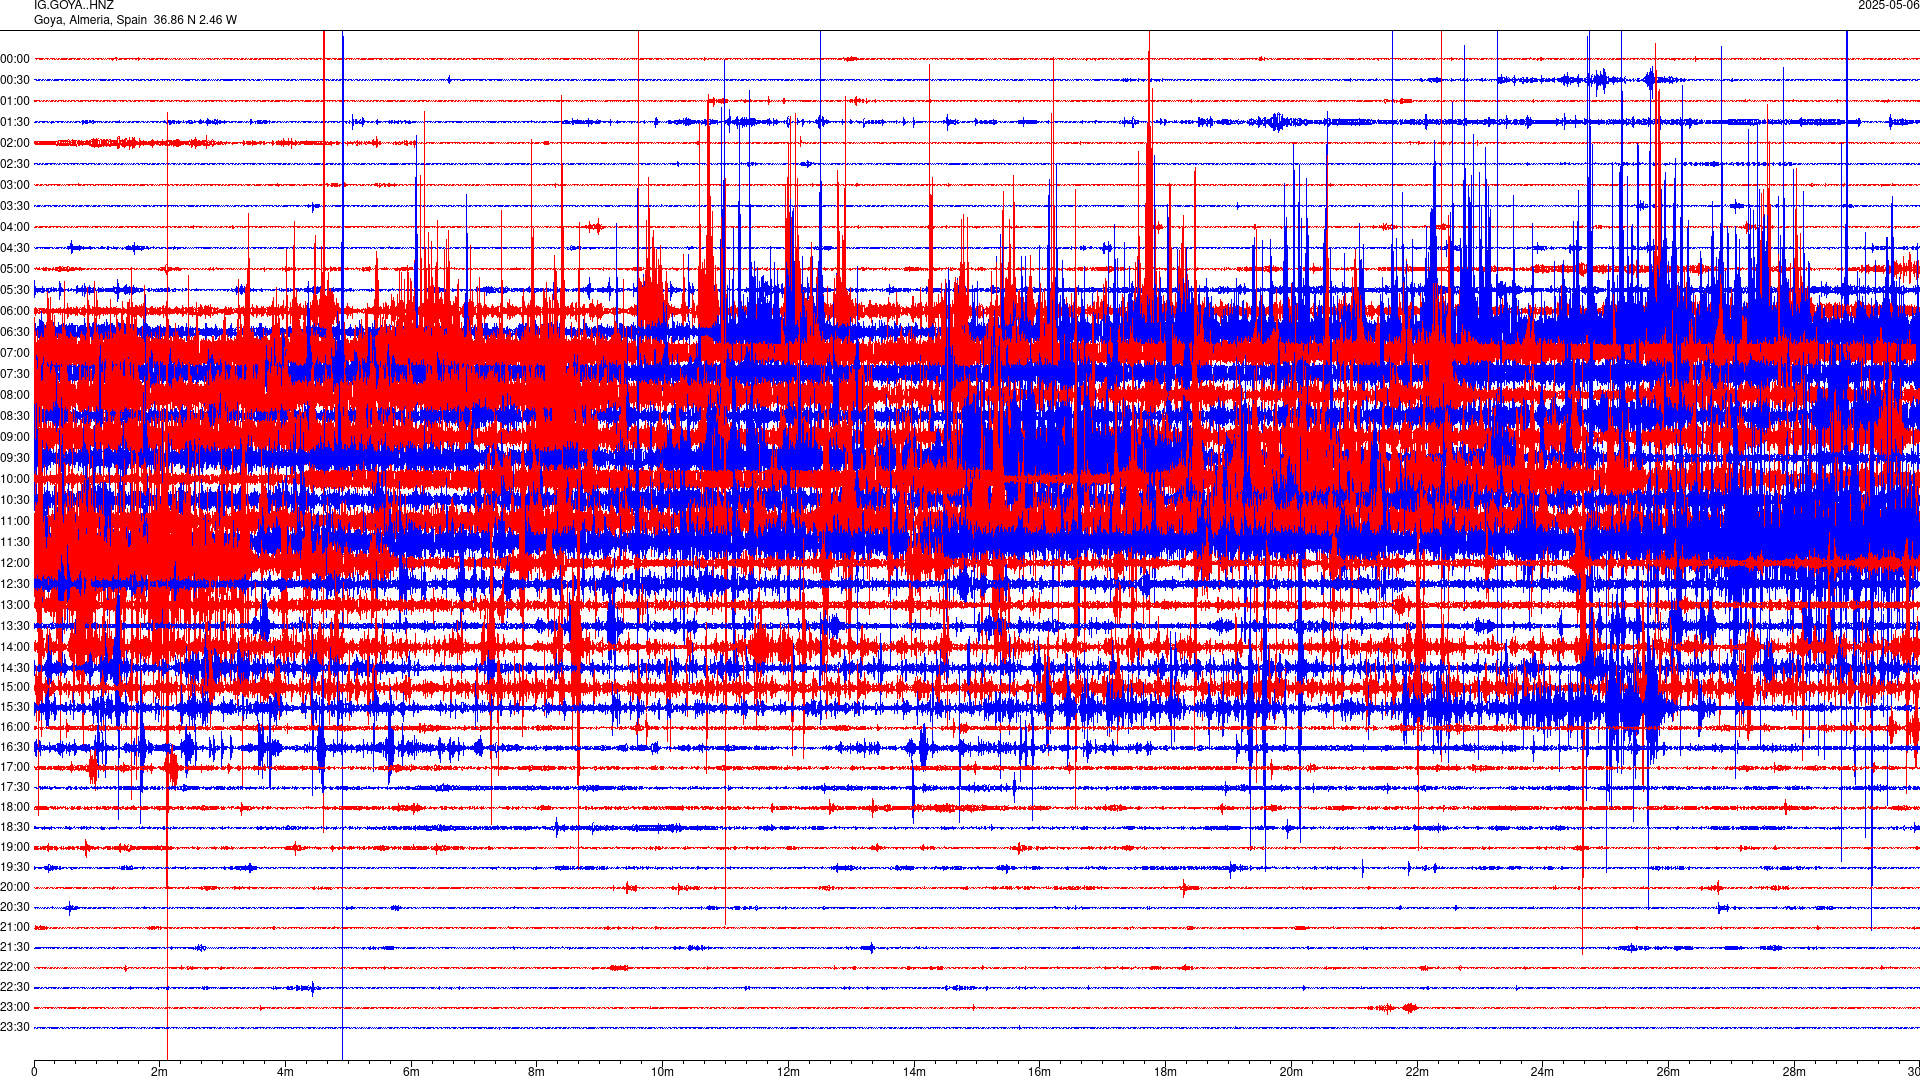
Task: Click the 16m tick on time axis
Action: 1040,1072
